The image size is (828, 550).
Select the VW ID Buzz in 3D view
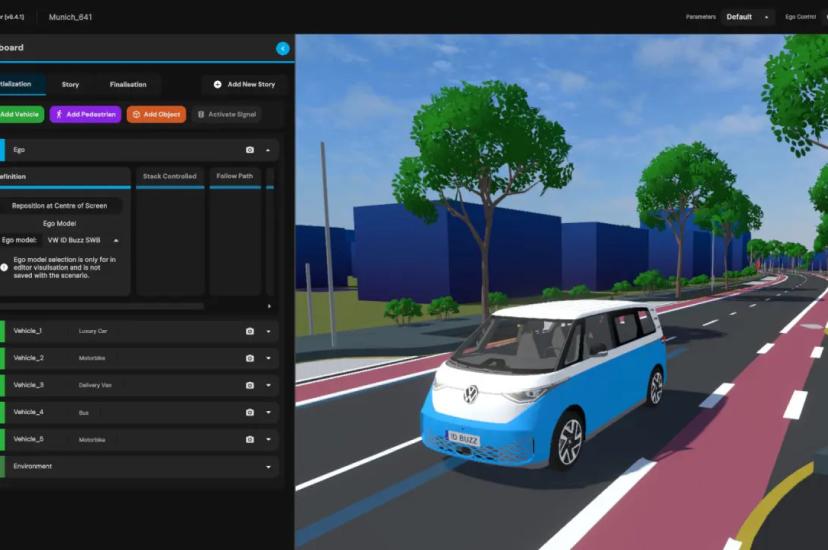pos(543,383)
